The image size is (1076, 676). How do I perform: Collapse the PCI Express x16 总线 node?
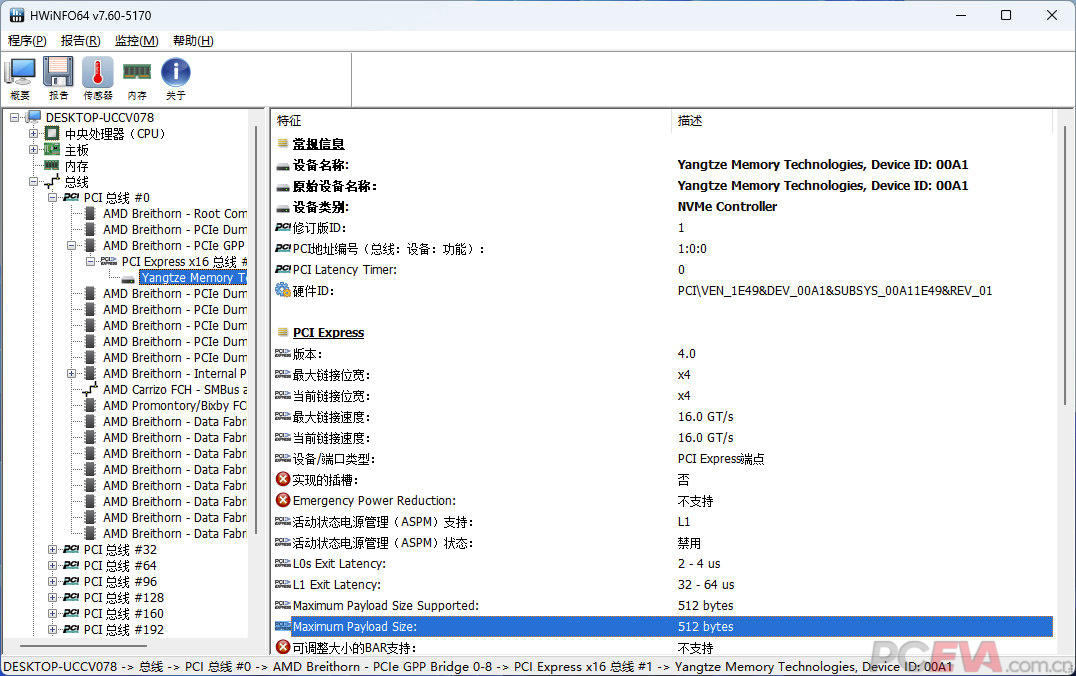click(x=90, y=261)
